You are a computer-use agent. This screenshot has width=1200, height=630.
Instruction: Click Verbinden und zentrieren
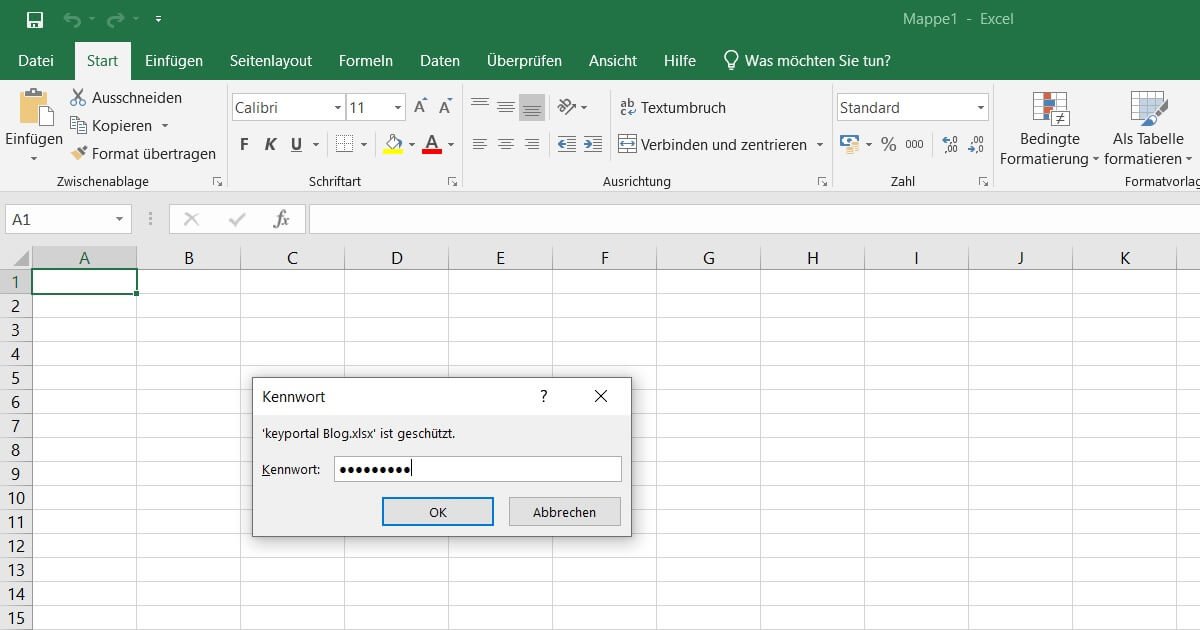712,145
